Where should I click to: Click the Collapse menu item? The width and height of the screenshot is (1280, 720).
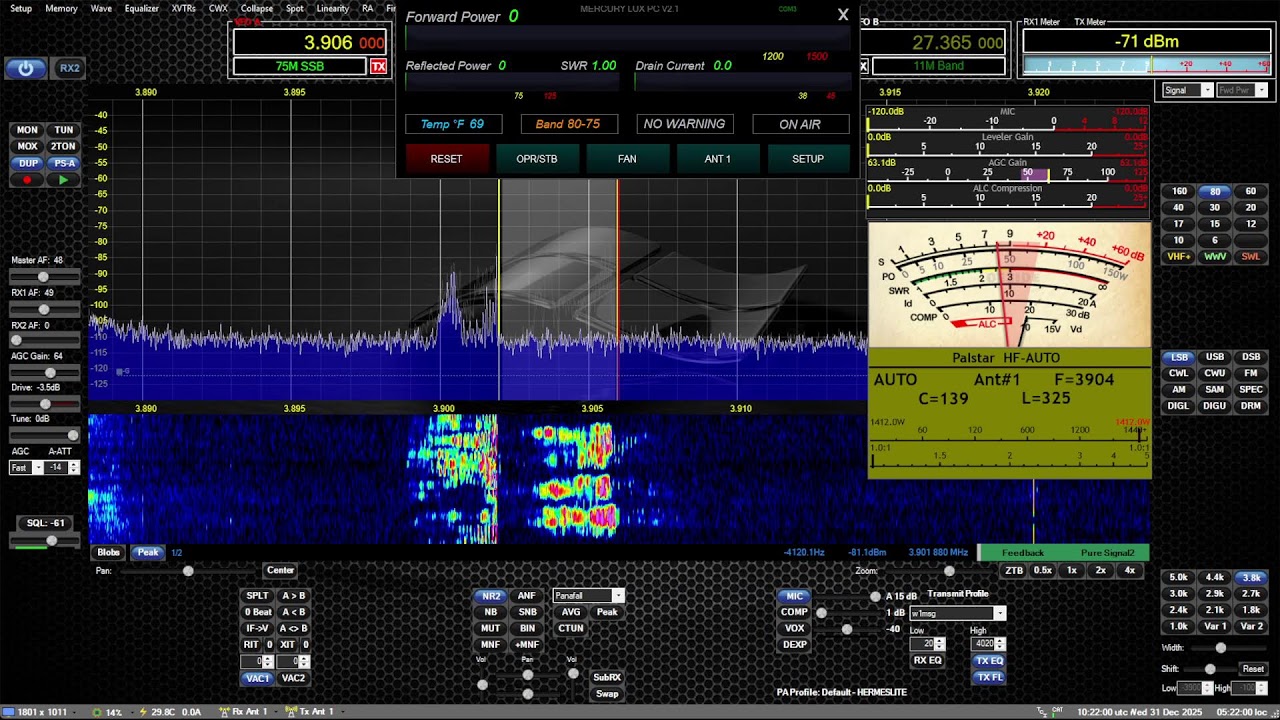(x=257, y=8)
